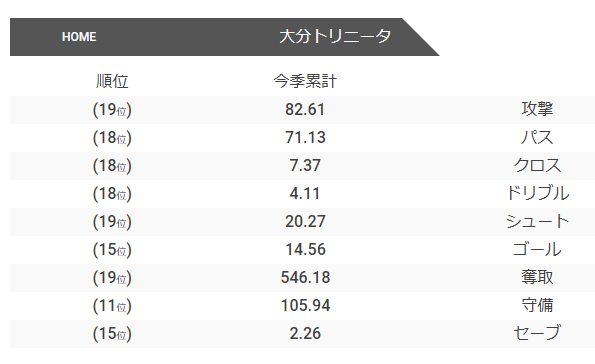Click the シュート stat label
Viewport: 595px width, 364px height.
(x=537, y=221)
